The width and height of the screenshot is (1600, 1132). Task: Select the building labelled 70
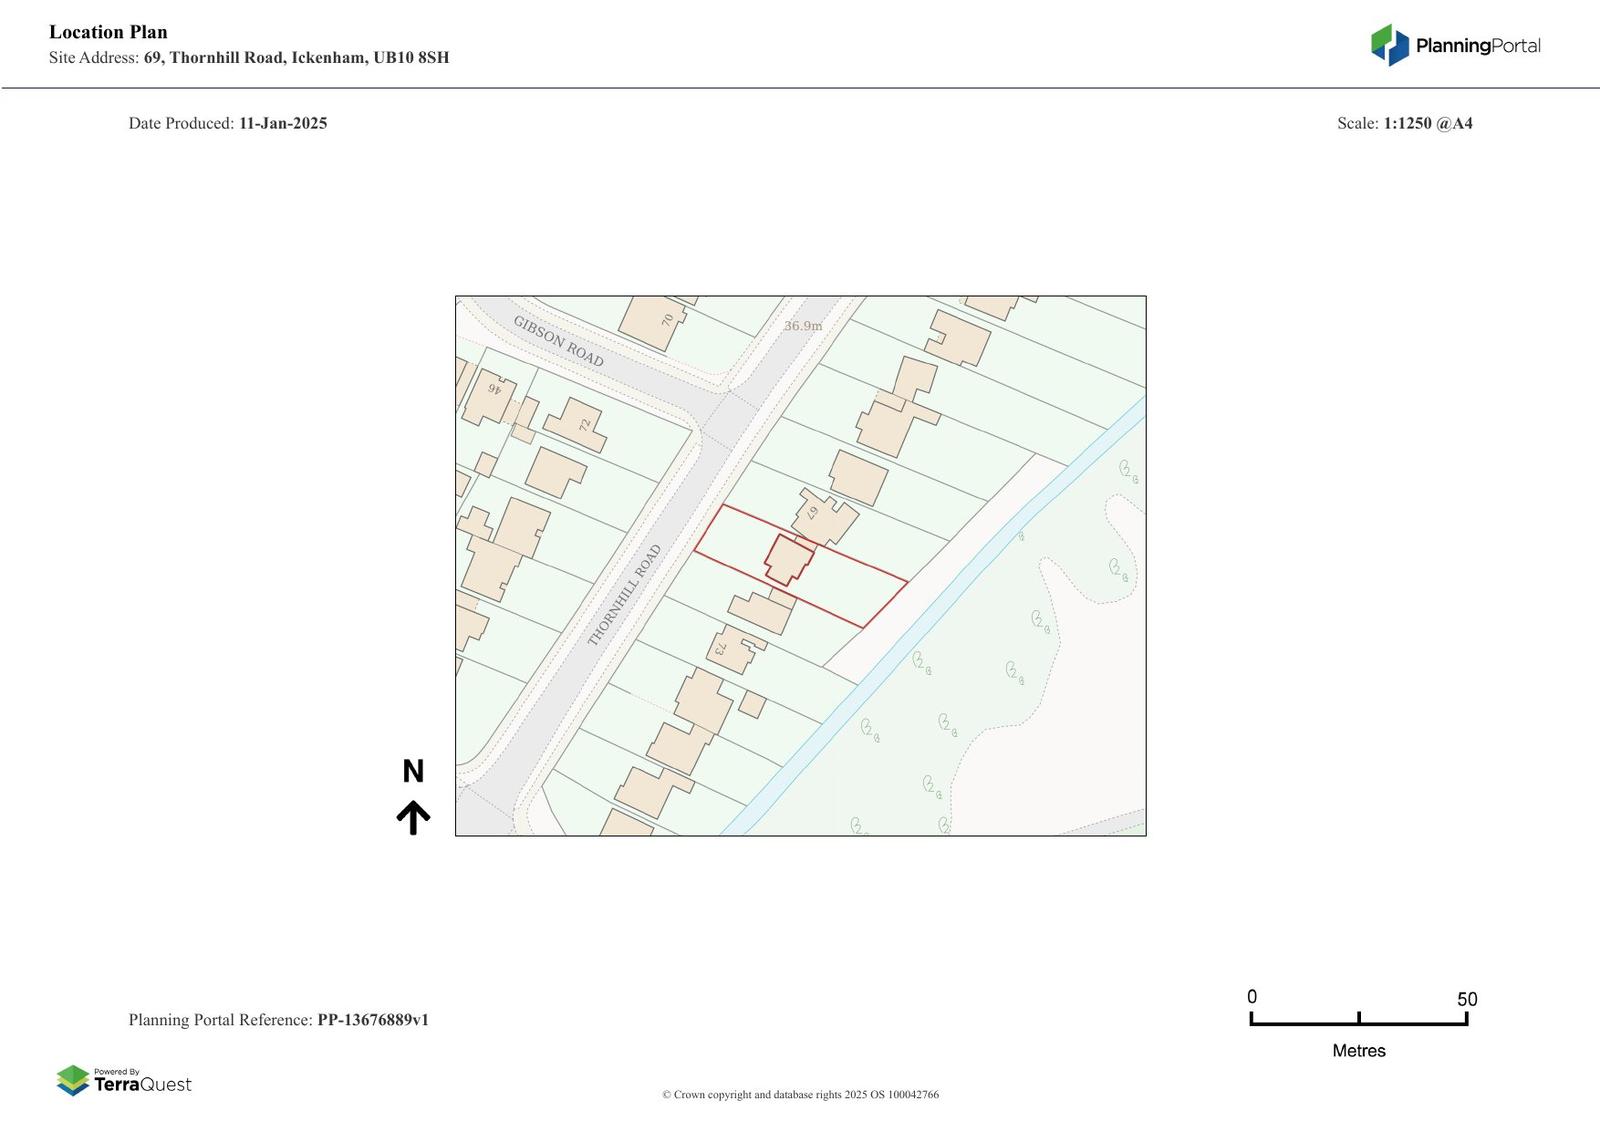coord(653,322)
